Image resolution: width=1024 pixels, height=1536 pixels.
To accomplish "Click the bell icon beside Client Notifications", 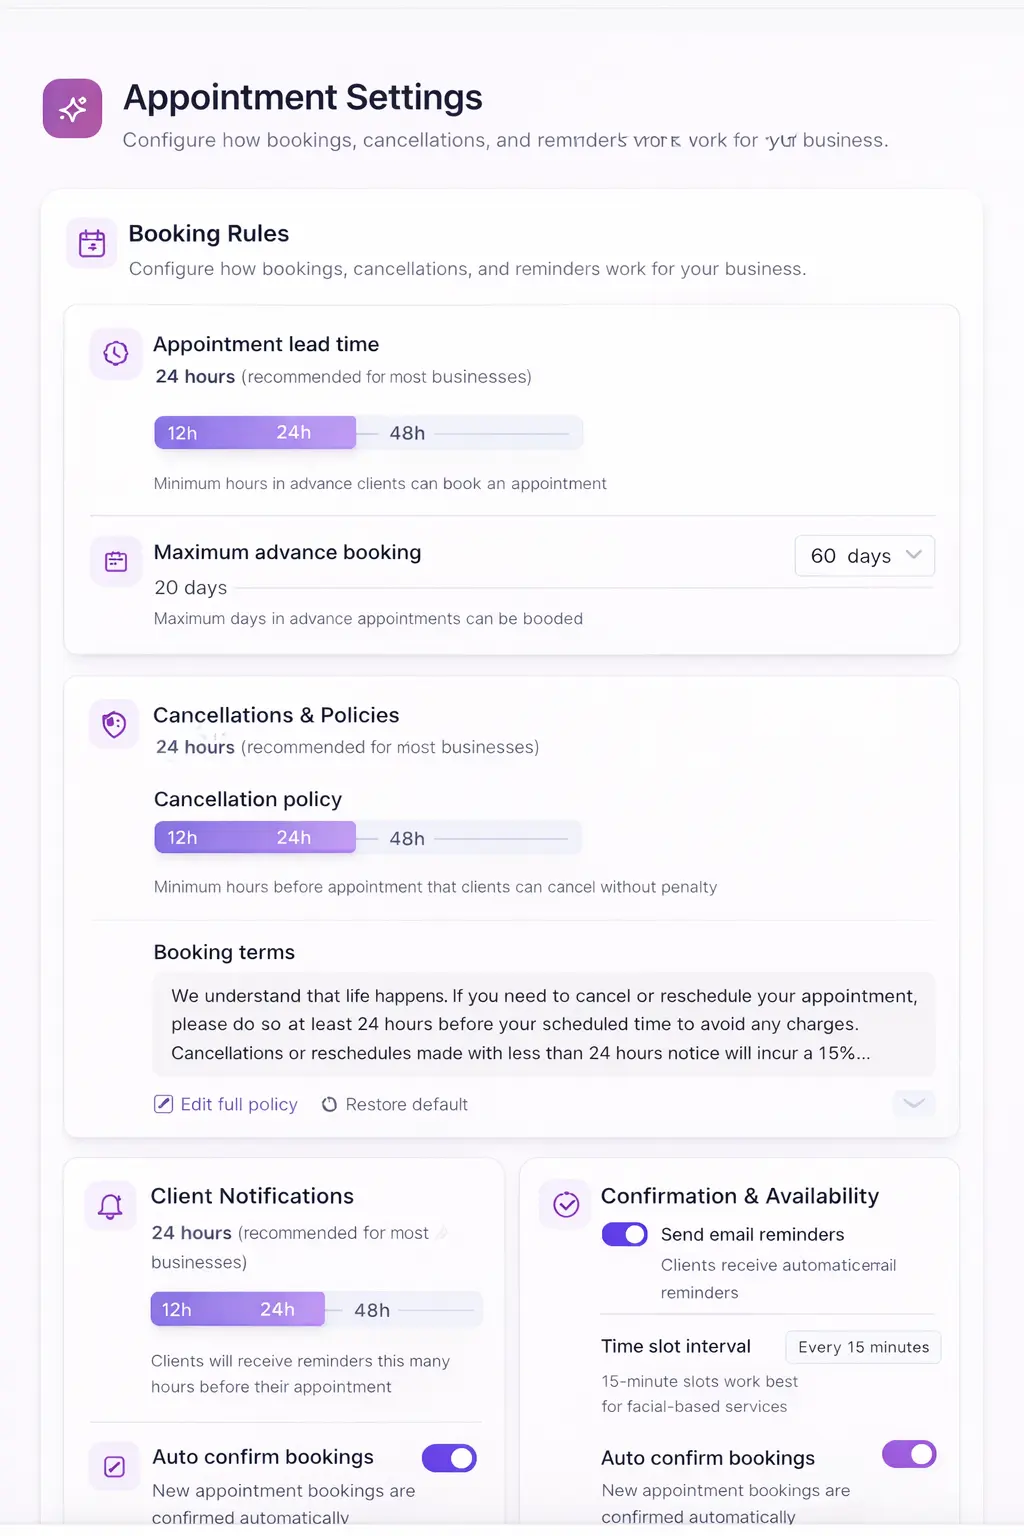I will (110, 1206).
